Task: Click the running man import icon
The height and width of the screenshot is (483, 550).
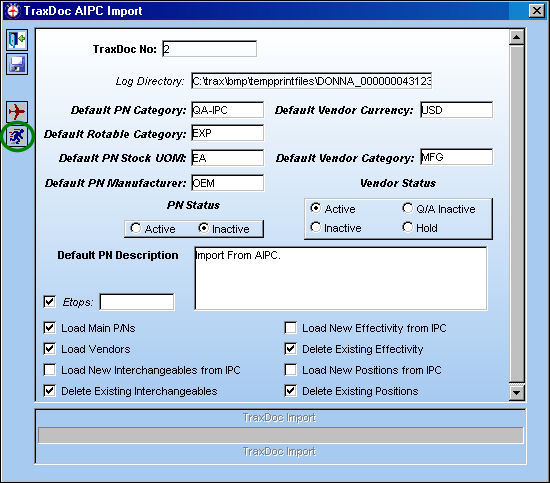Action: 16,136
